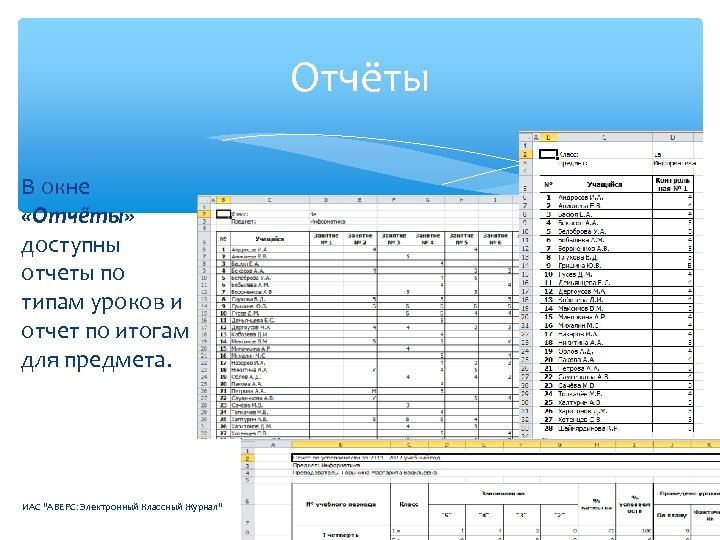Click 'Учащийся' header in the lessons sheet
Image resolution: width=720 pixels, height=540 pixels.
270,239
